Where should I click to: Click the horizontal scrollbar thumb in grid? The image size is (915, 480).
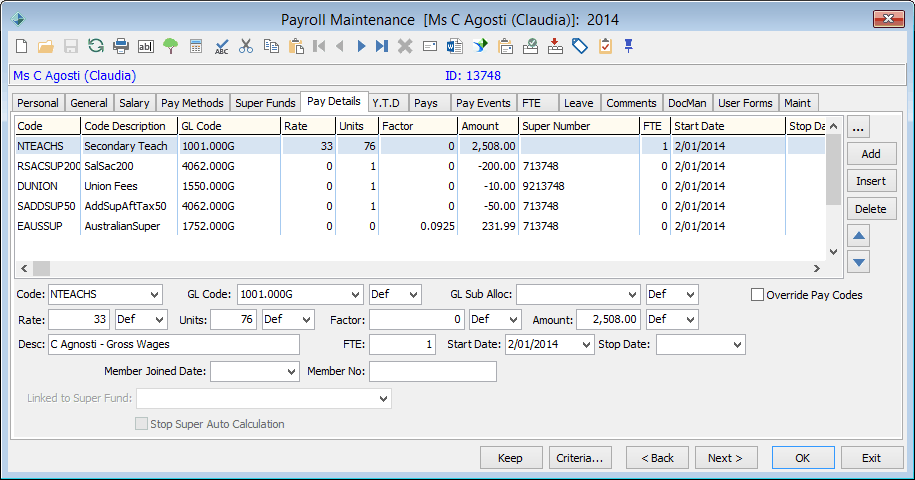click(x=41, y=268)
